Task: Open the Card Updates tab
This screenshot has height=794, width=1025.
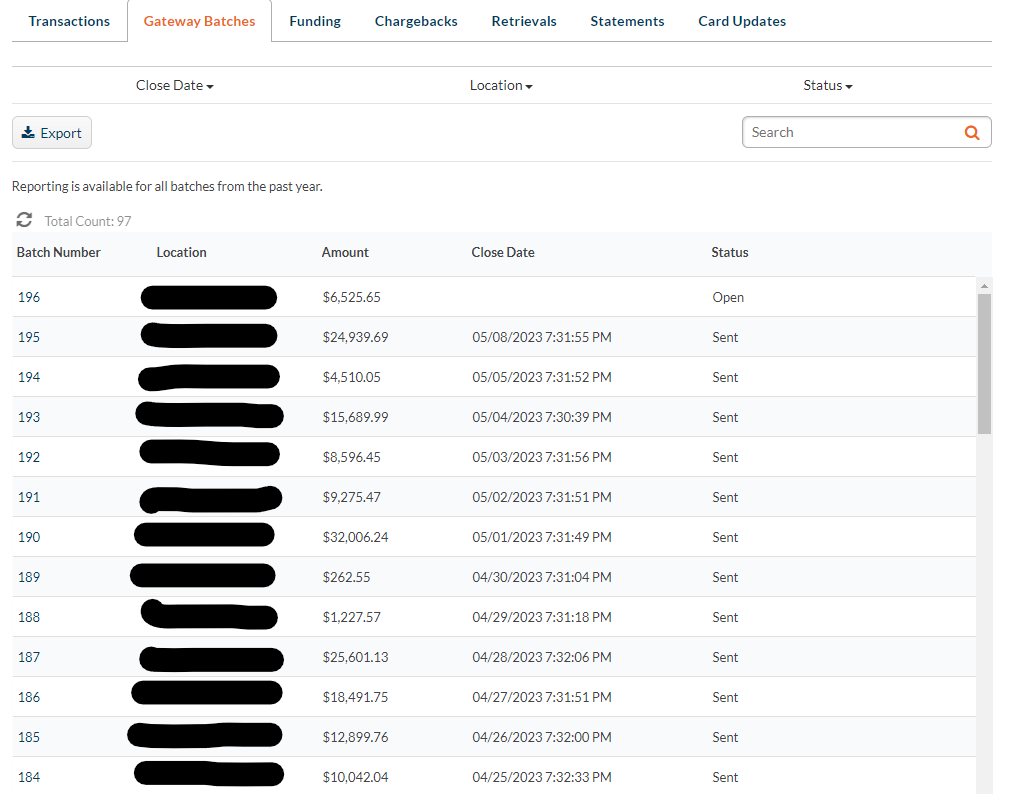Action: (742, 21)
